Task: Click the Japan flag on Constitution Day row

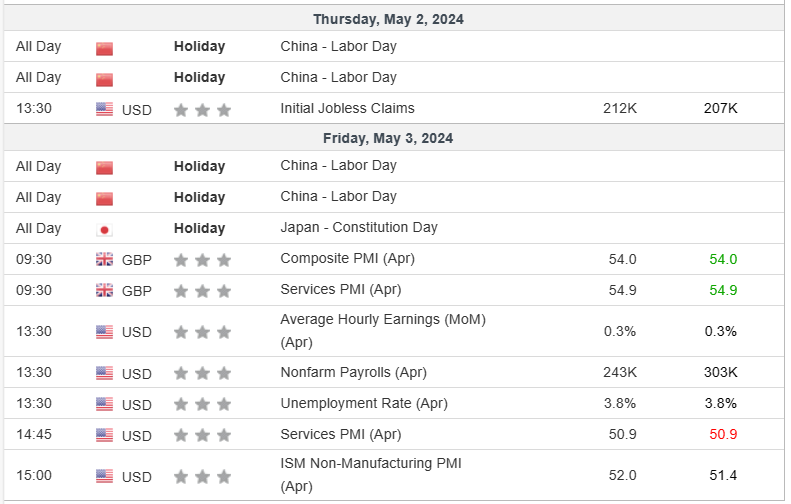Action: tap(105, 228)
